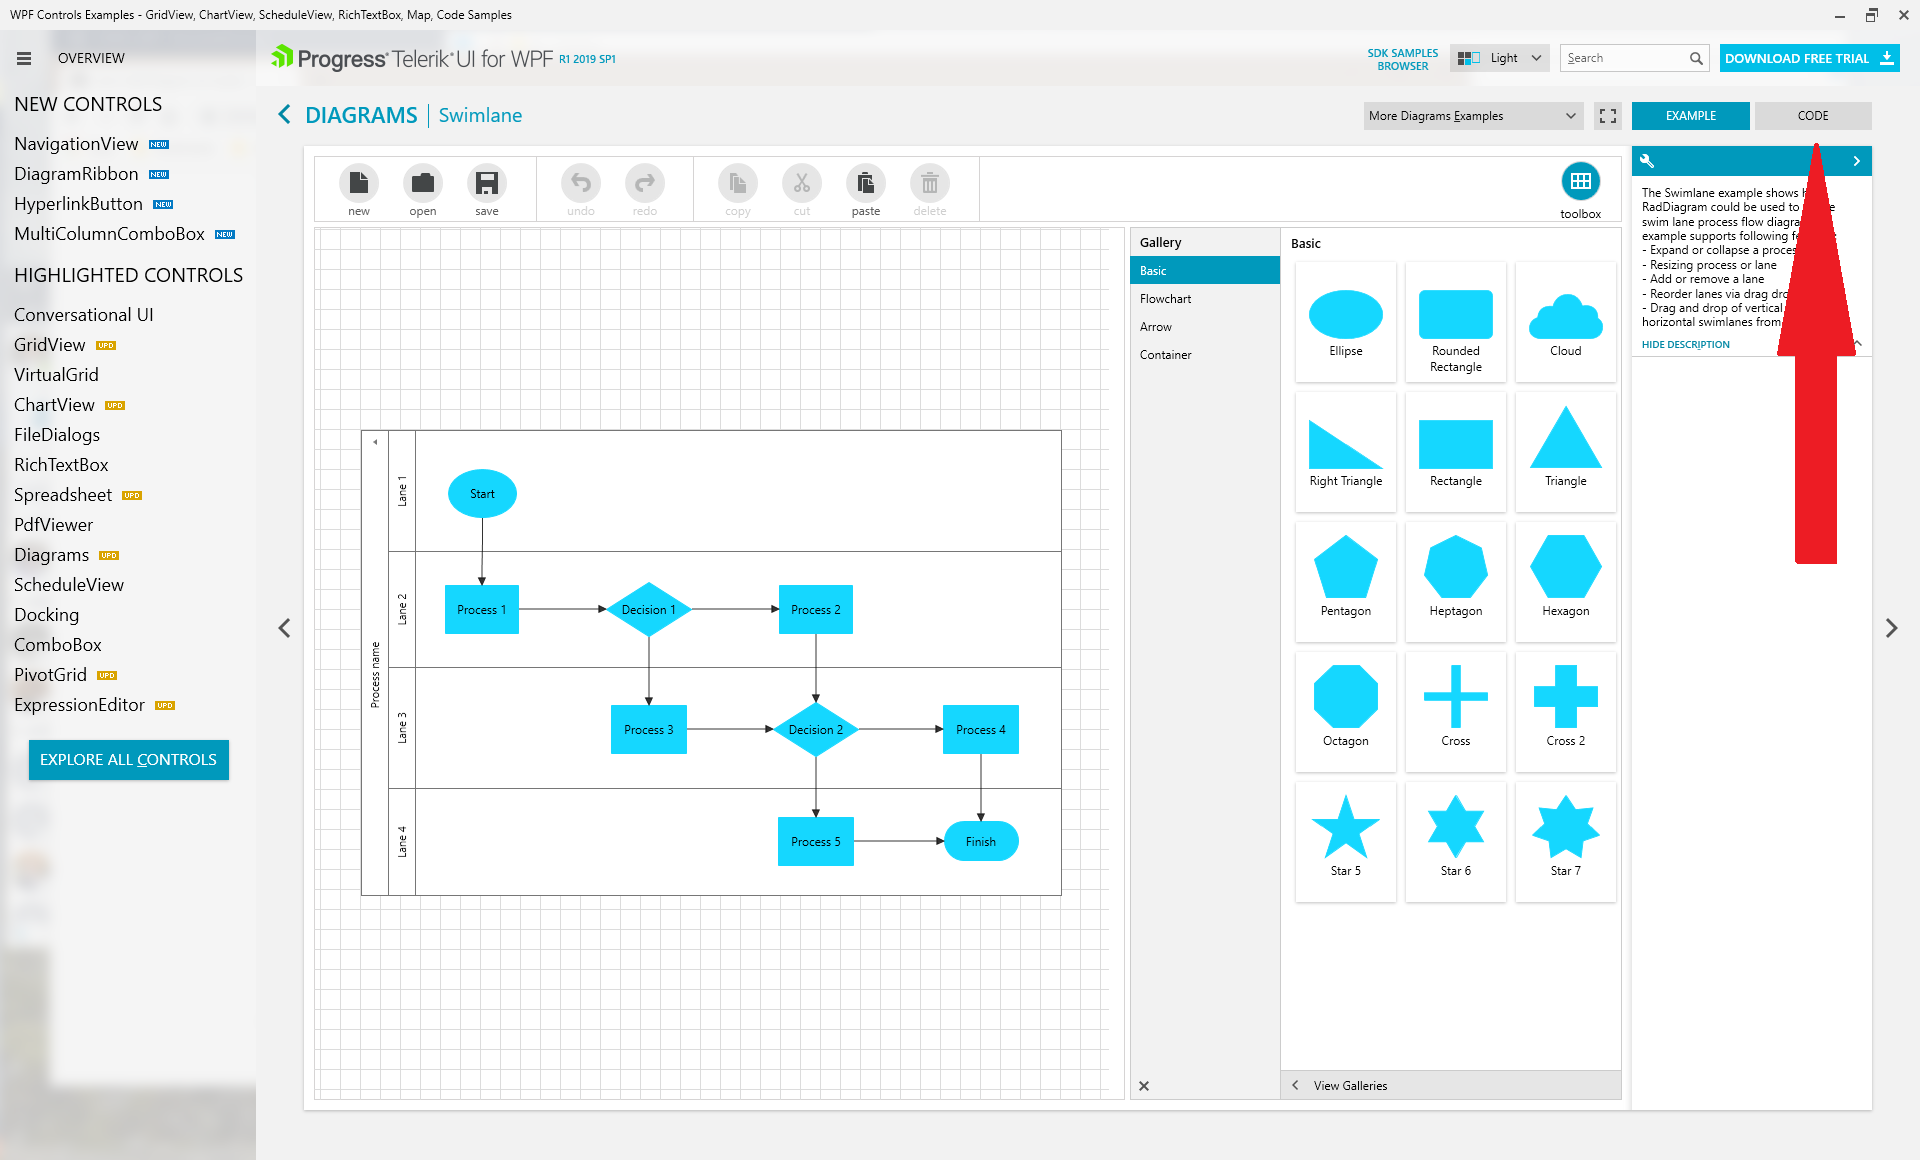Close the gallery toolbox panel
Screen dimensions: 1920x1160
coord(1144,1086)
